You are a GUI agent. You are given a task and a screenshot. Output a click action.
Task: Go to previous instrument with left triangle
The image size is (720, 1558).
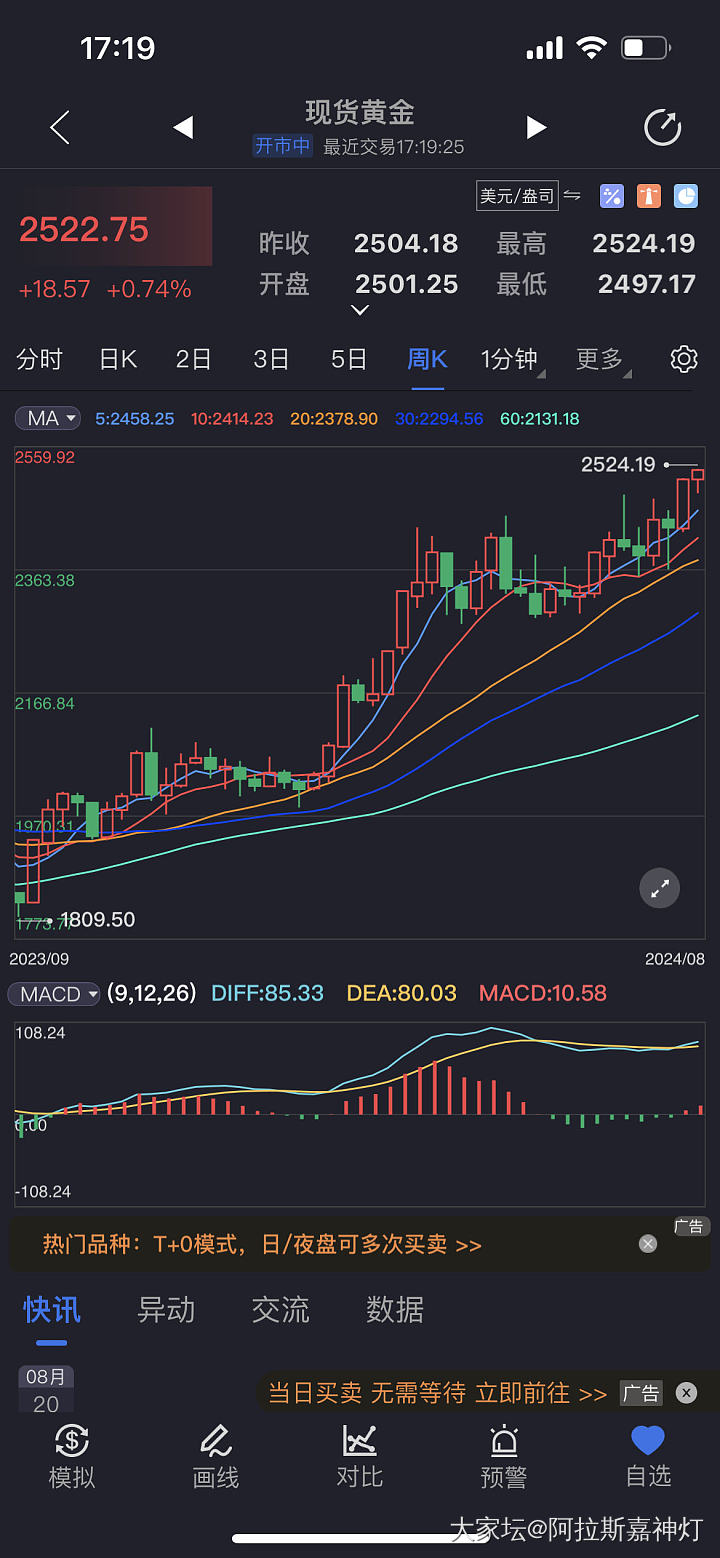[183, 128]
